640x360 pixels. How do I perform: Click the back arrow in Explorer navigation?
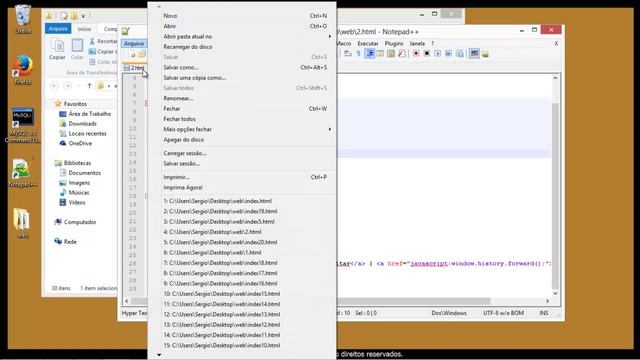pyautogui.click(x=54, y=86)
